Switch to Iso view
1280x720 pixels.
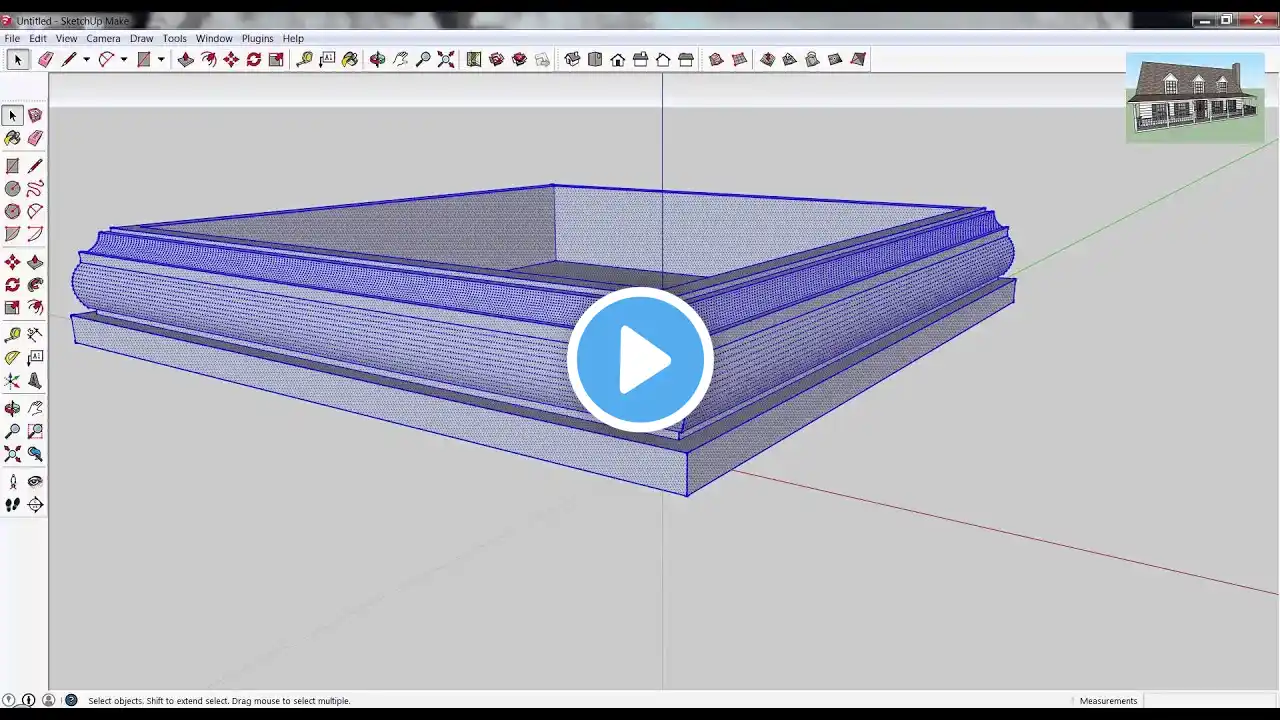click(x=572, y=60)
